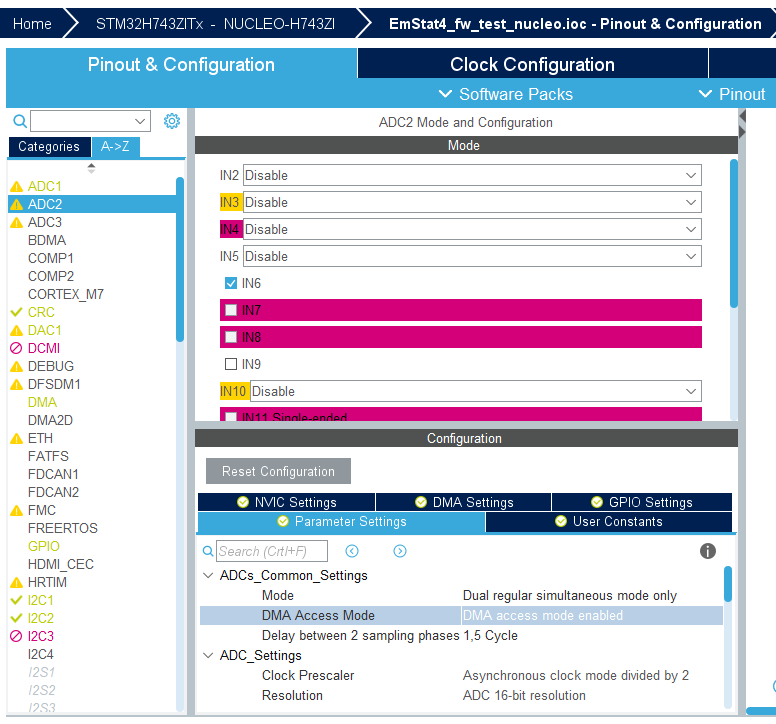
Task: Select the DMA Access Mode parameter row
Action: 461,616
